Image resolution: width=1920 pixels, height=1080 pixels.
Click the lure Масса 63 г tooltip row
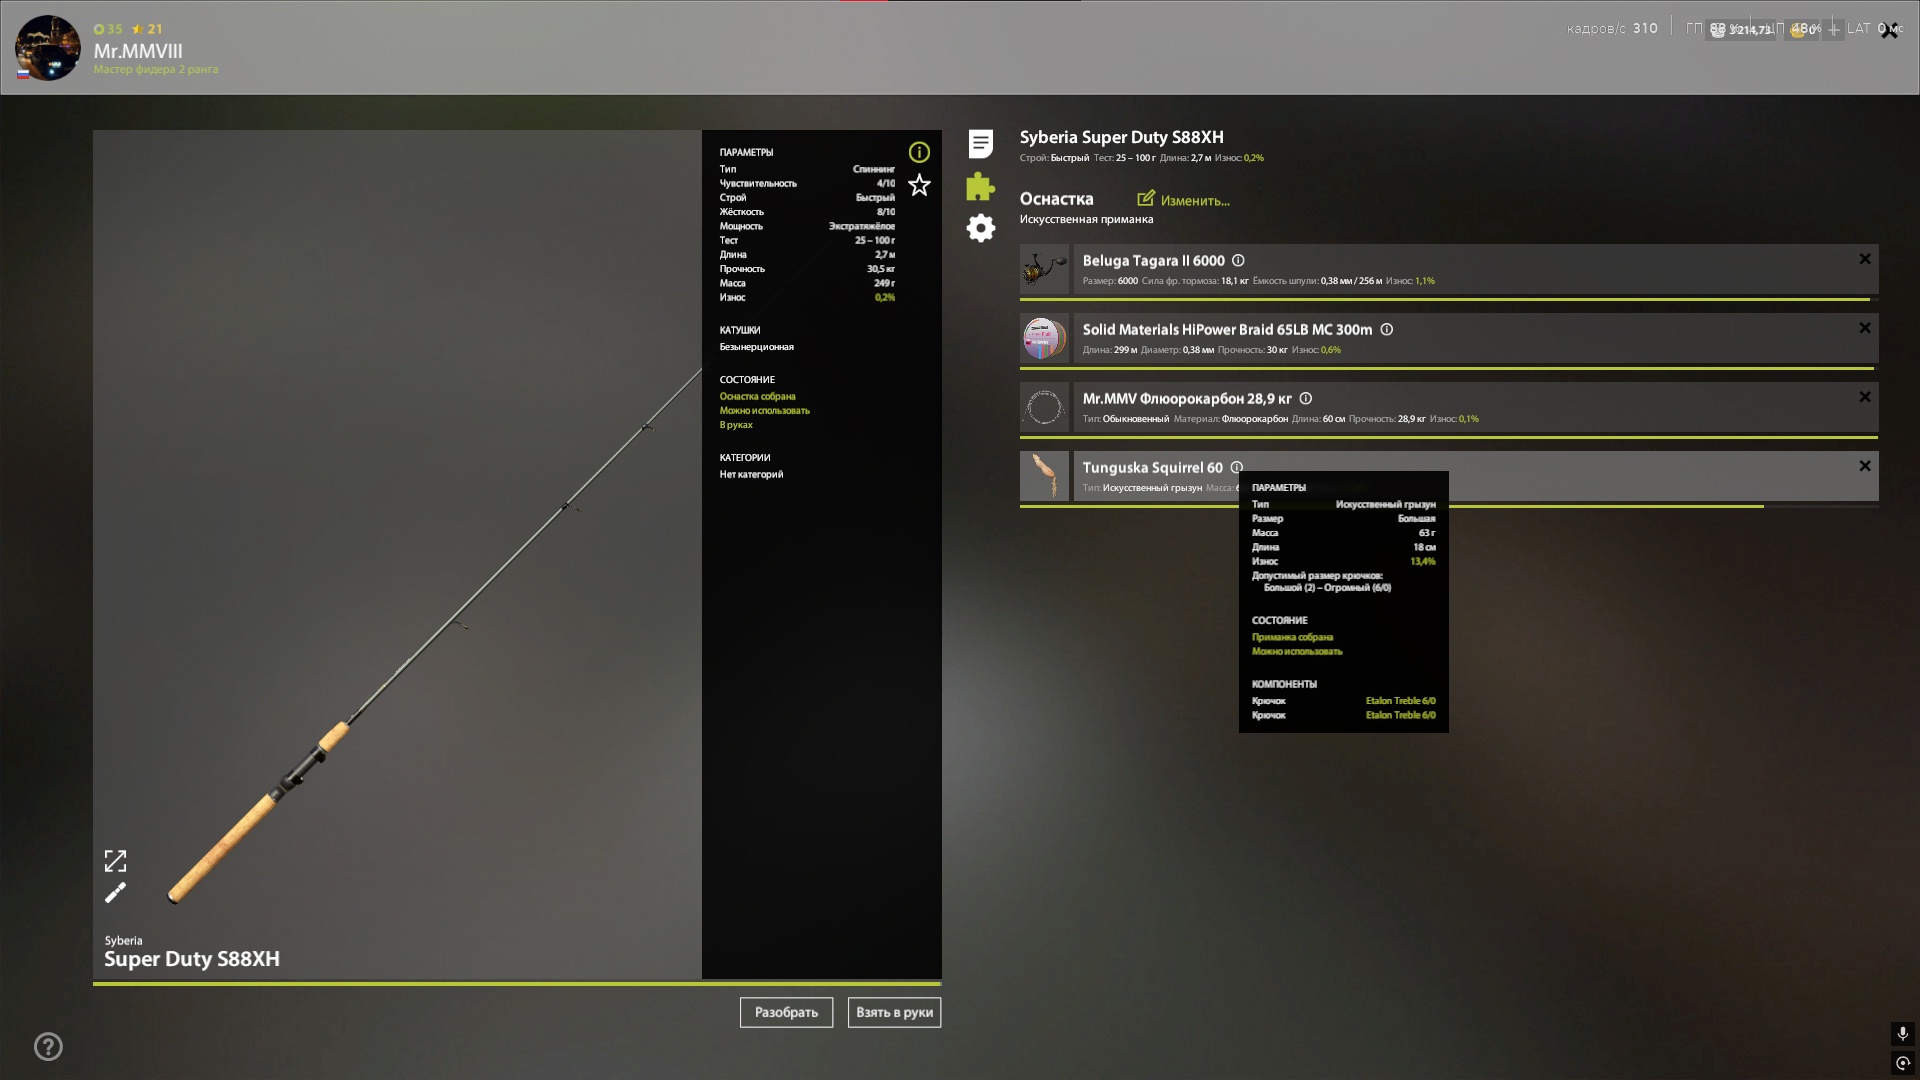pos(1343,533)
